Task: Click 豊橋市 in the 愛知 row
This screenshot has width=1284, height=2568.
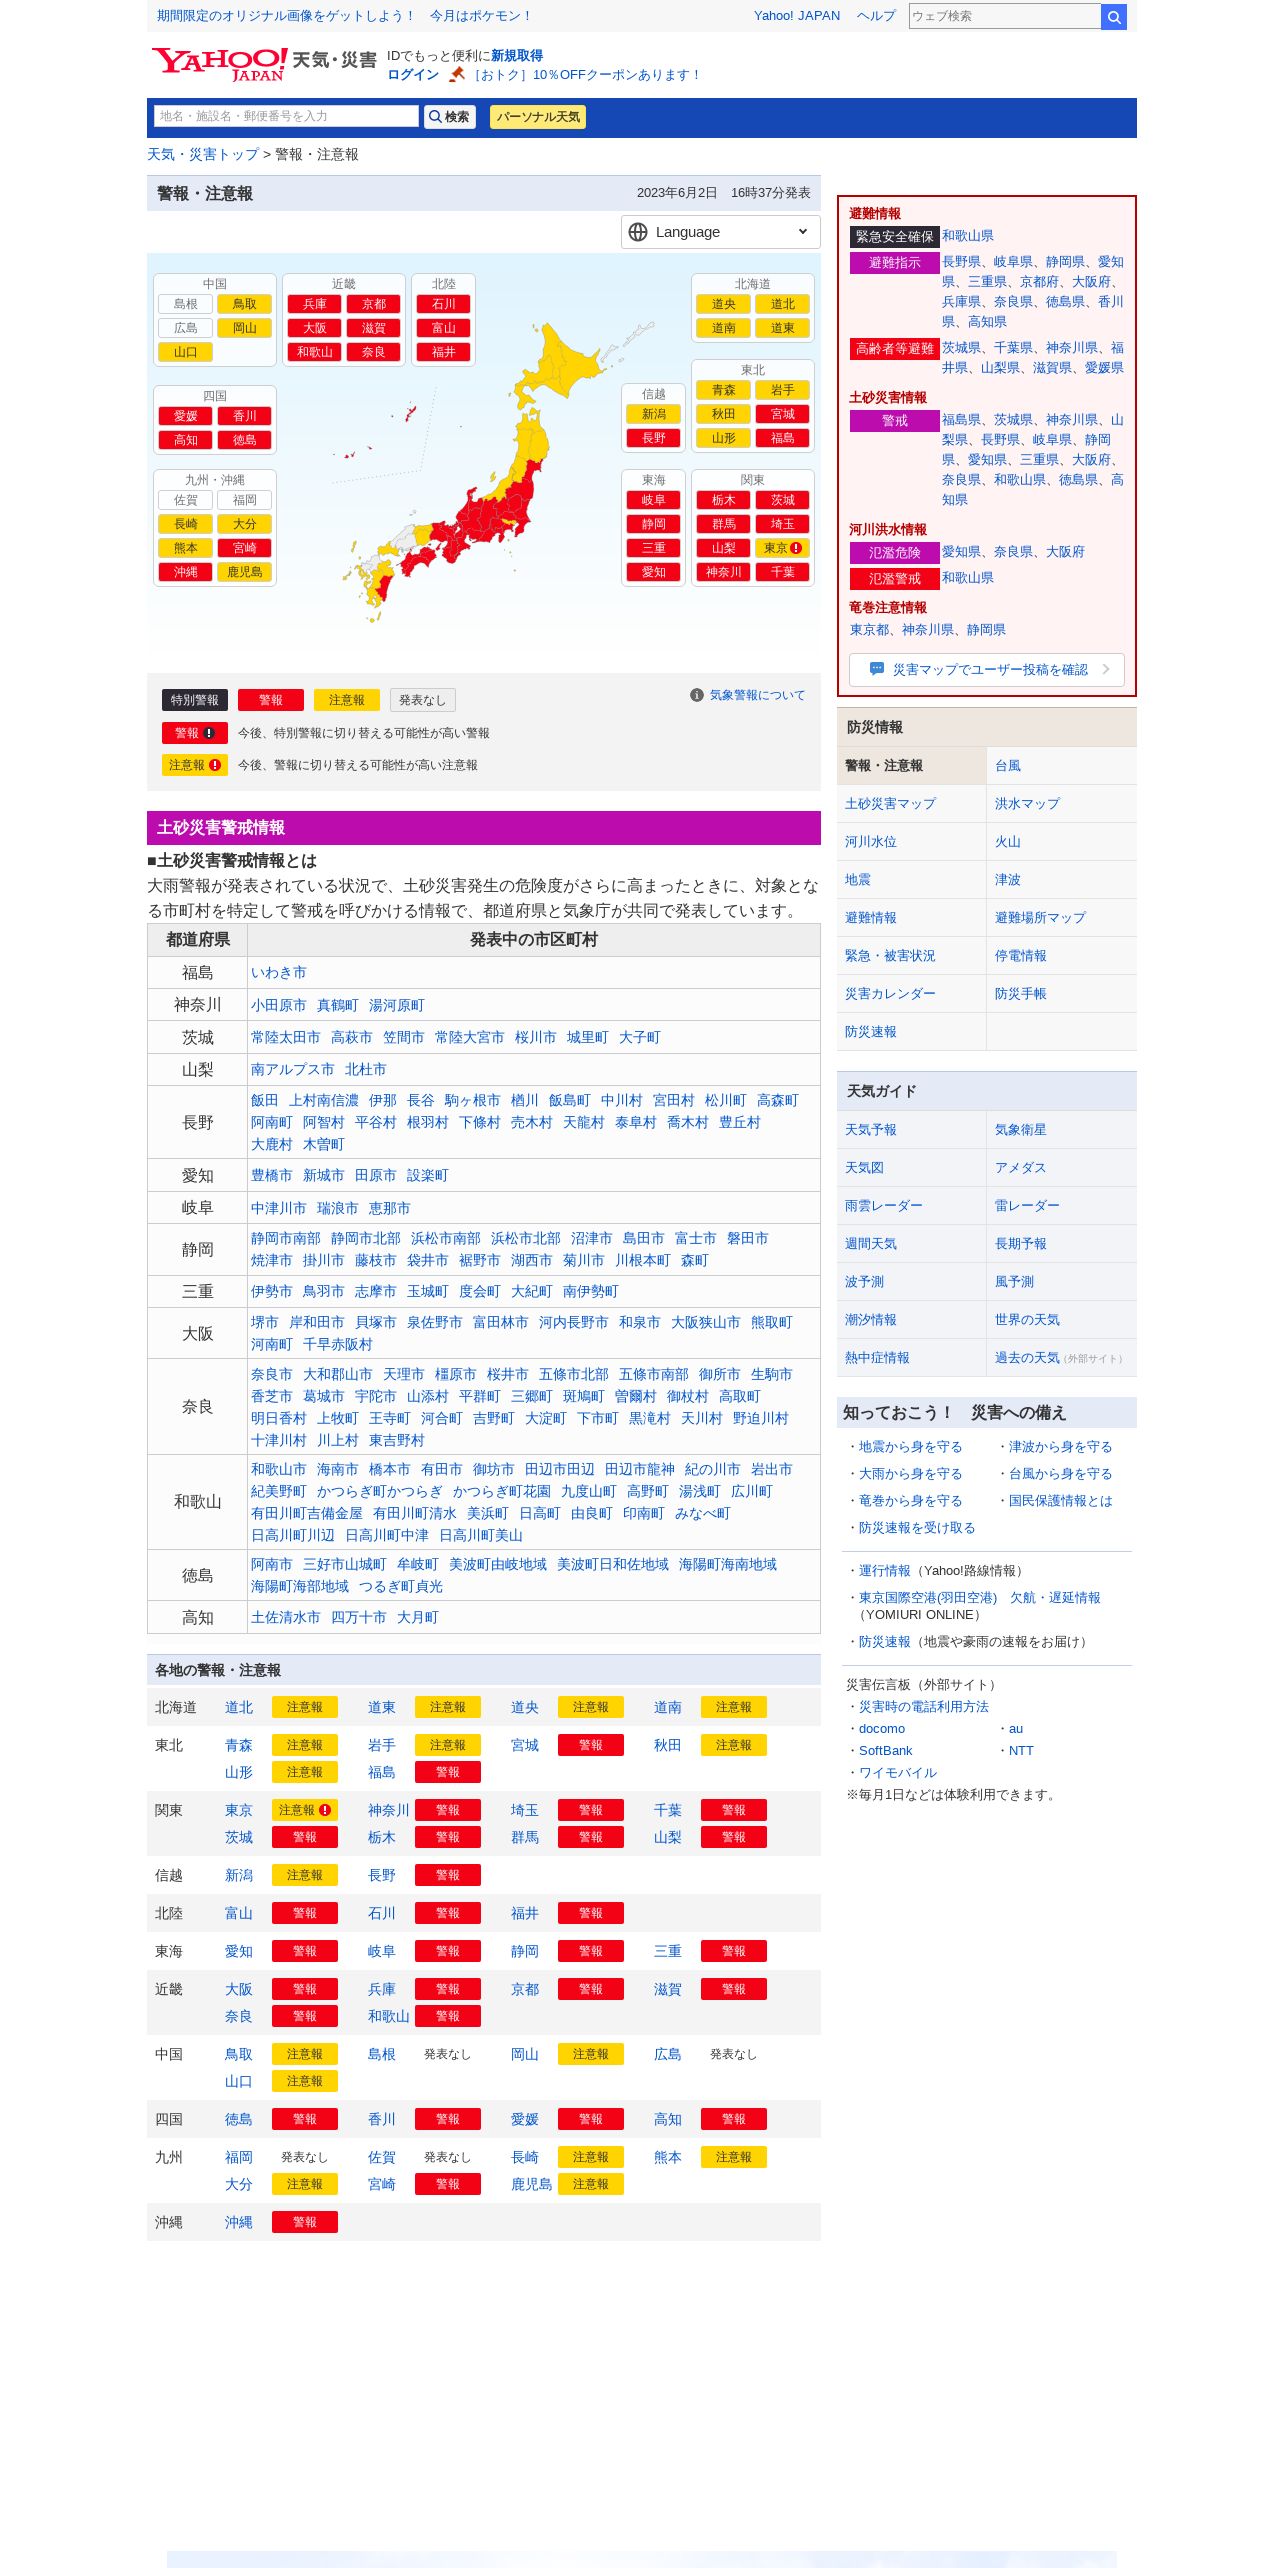Action: pyautogui.click(x=272, y=1176)
